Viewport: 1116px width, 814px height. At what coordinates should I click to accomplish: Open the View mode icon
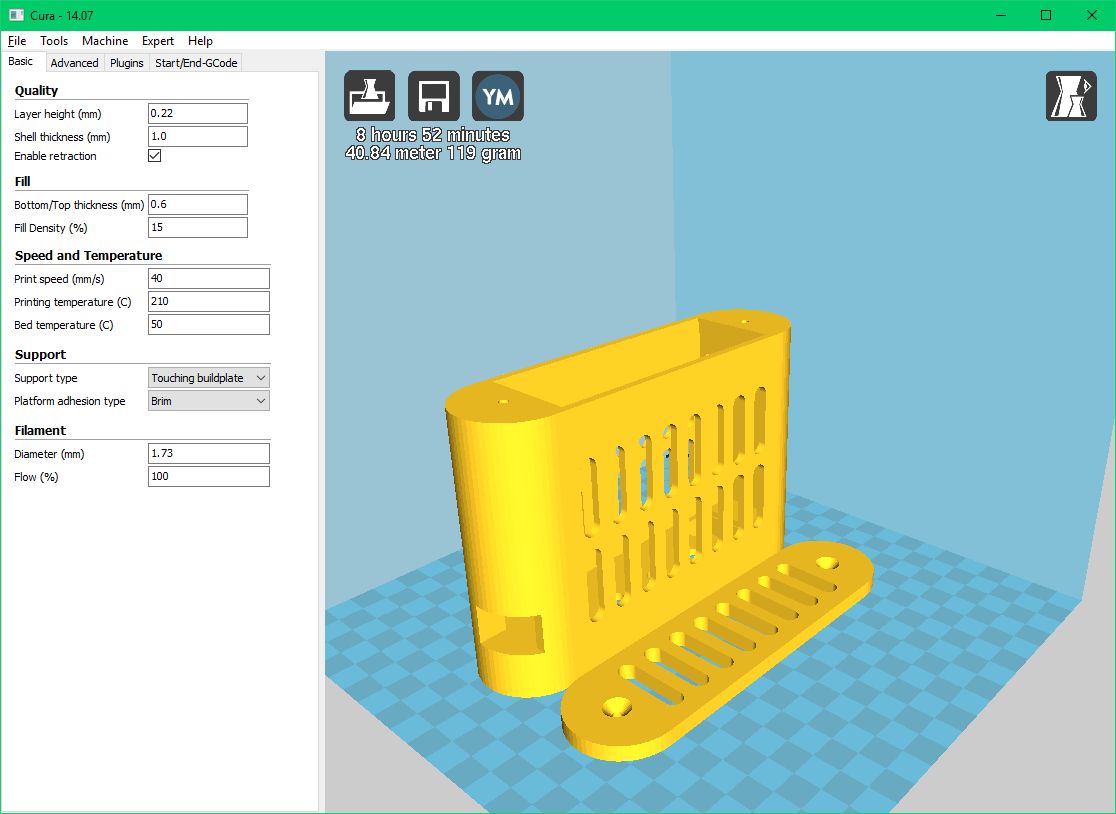pos(1071,96)
